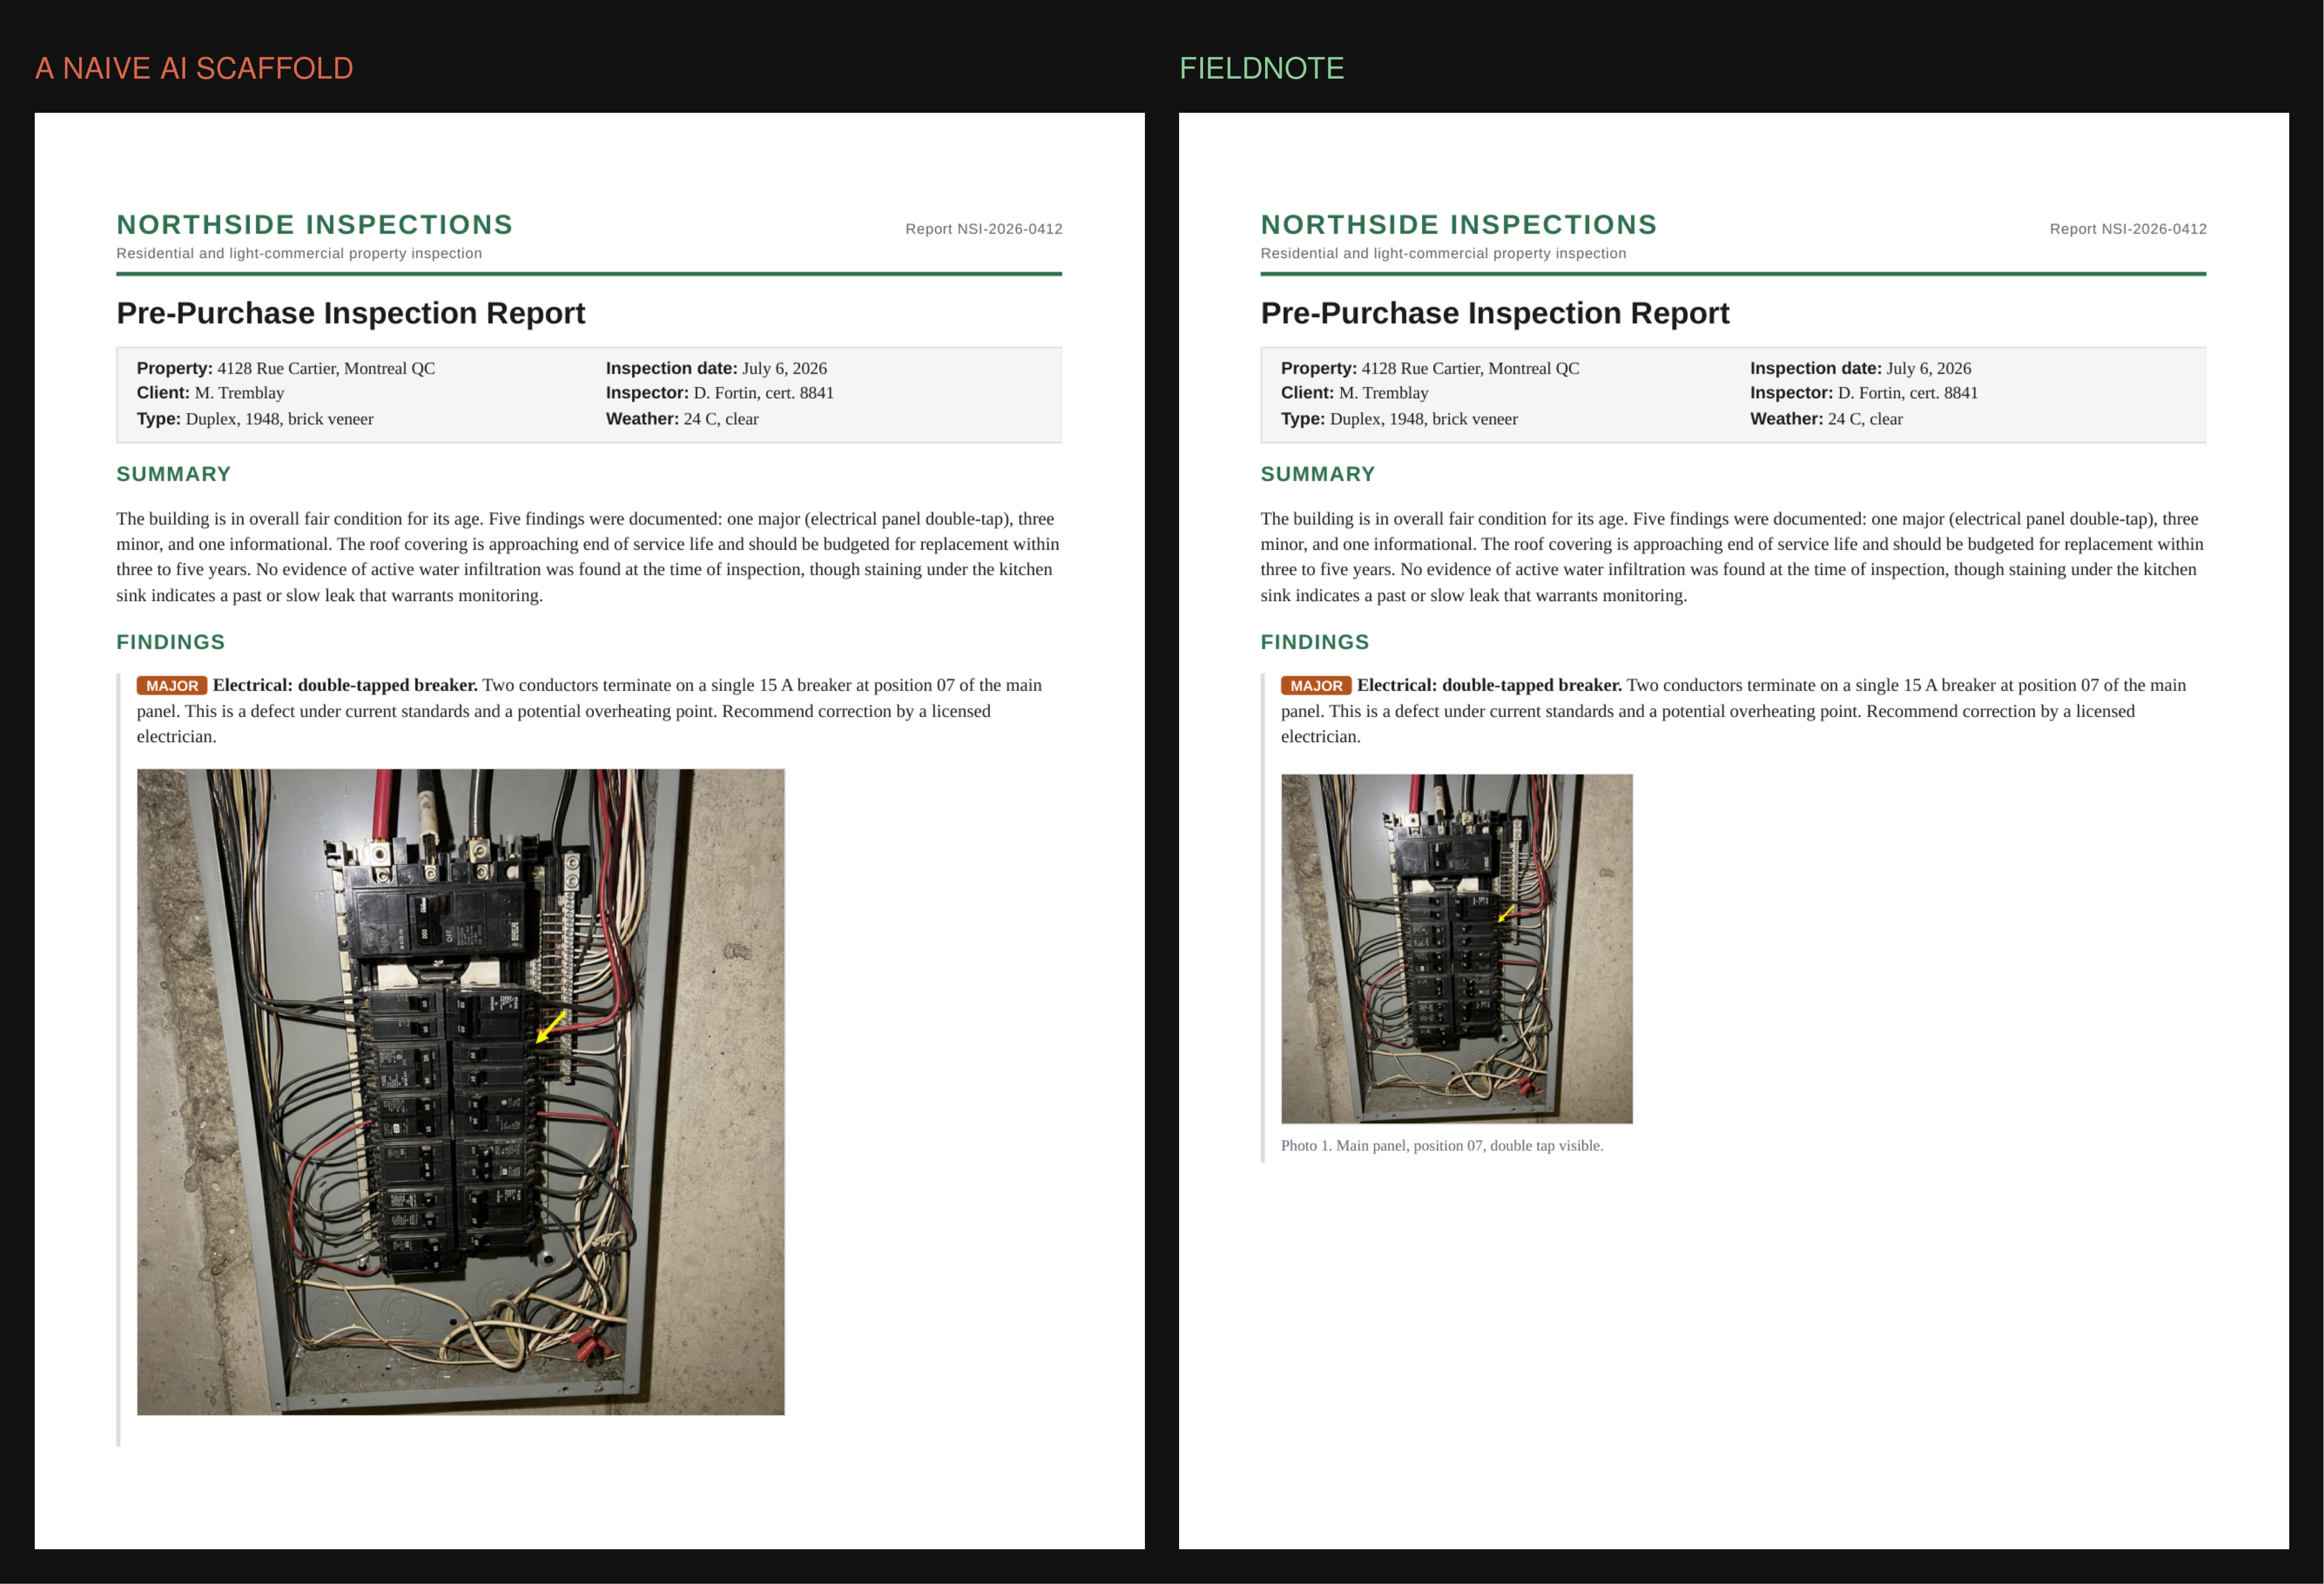Click "Inspection date: July 6, 2026" in Fieldnote page
2324x1584 pixels.
click(1860, 368)
